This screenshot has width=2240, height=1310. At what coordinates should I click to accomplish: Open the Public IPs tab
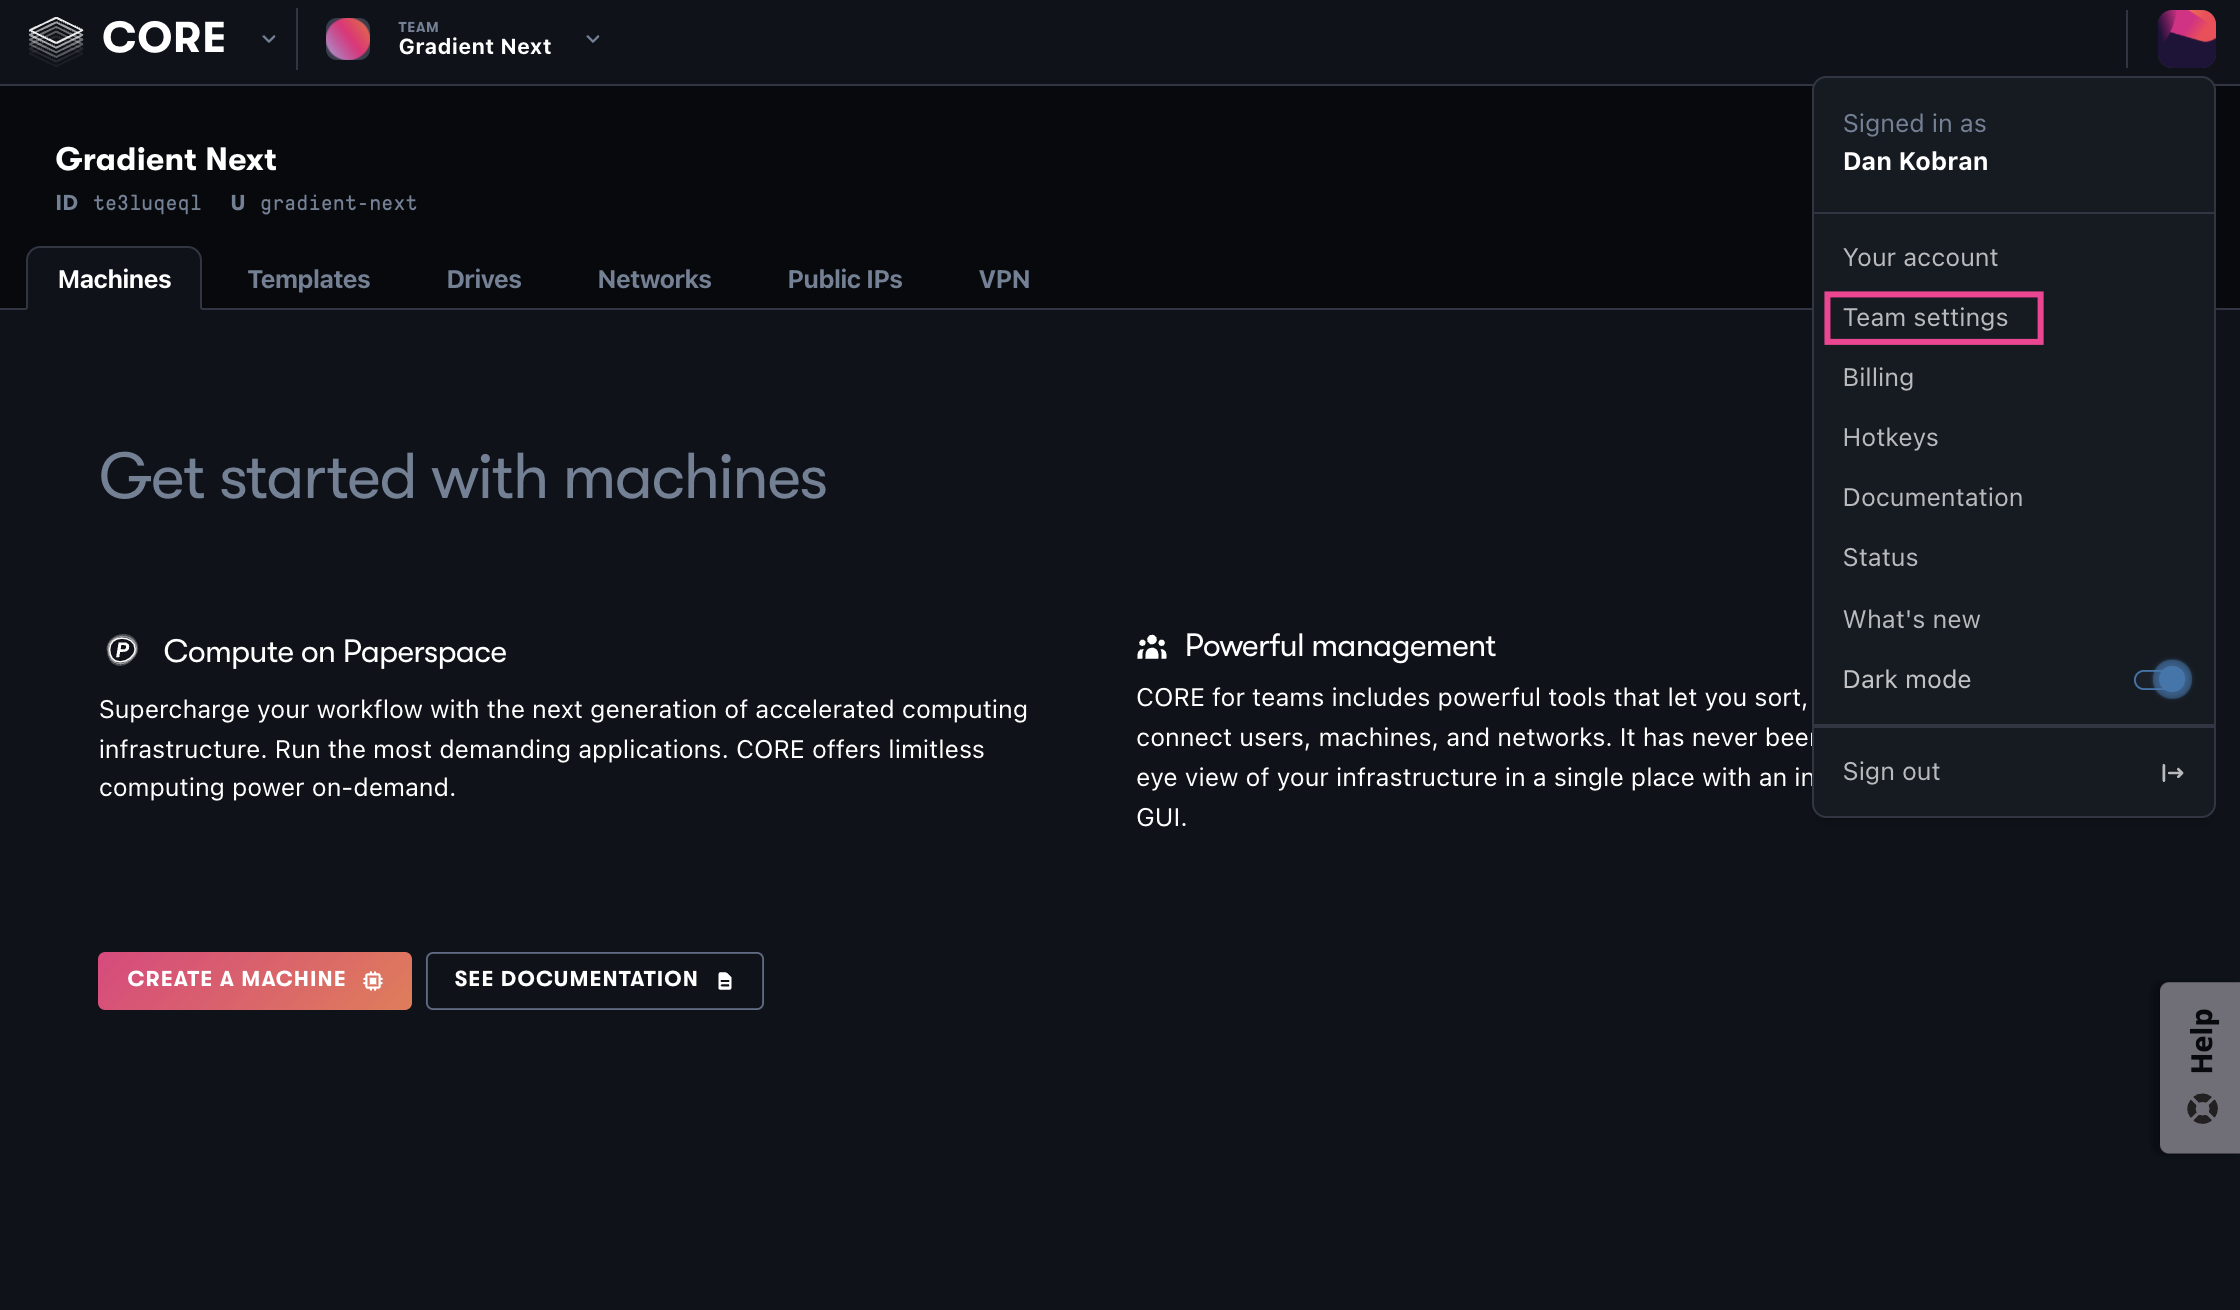(x=845, y=279)
